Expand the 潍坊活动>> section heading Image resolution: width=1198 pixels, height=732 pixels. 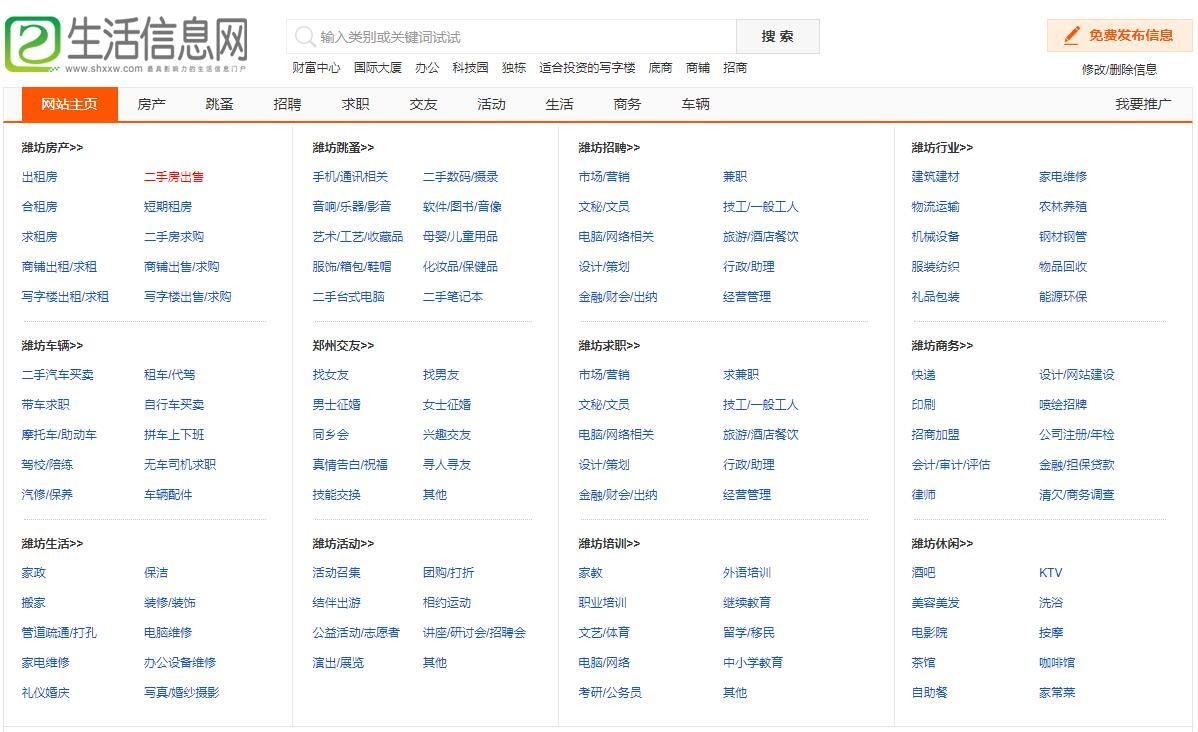point(343,543)
